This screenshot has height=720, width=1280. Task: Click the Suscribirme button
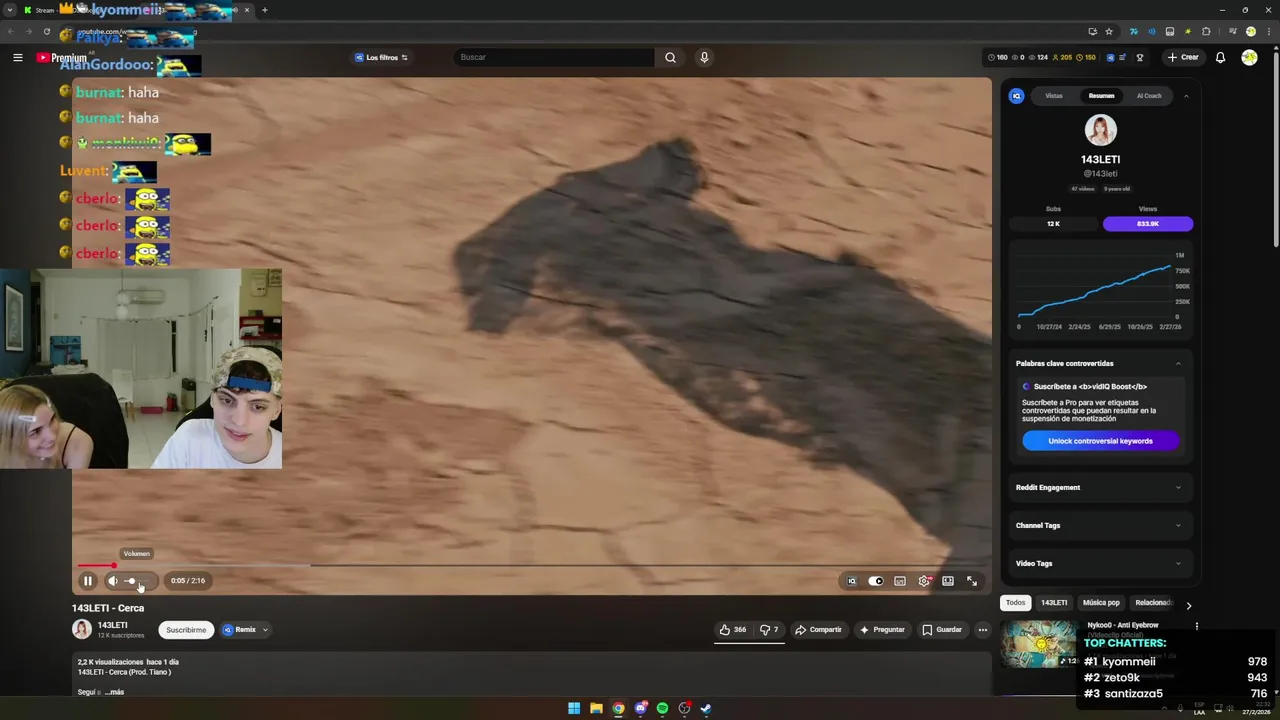tap(186, 630)
